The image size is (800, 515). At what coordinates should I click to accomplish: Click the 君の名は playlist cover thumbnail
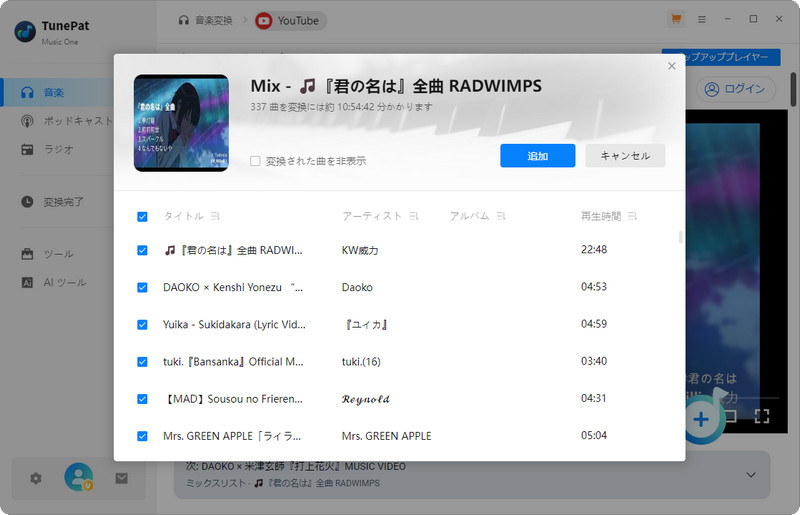tap(181, 123)
